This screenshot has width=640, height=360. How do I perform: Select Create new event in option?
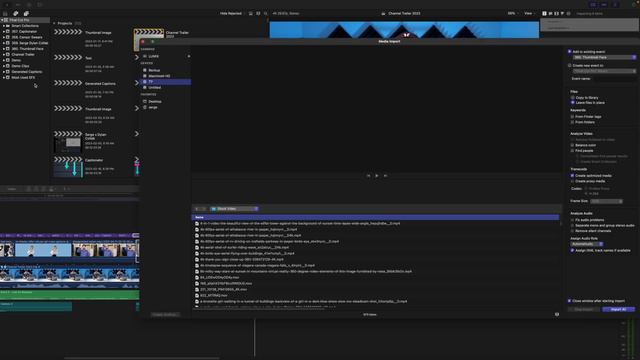point(569,65)
